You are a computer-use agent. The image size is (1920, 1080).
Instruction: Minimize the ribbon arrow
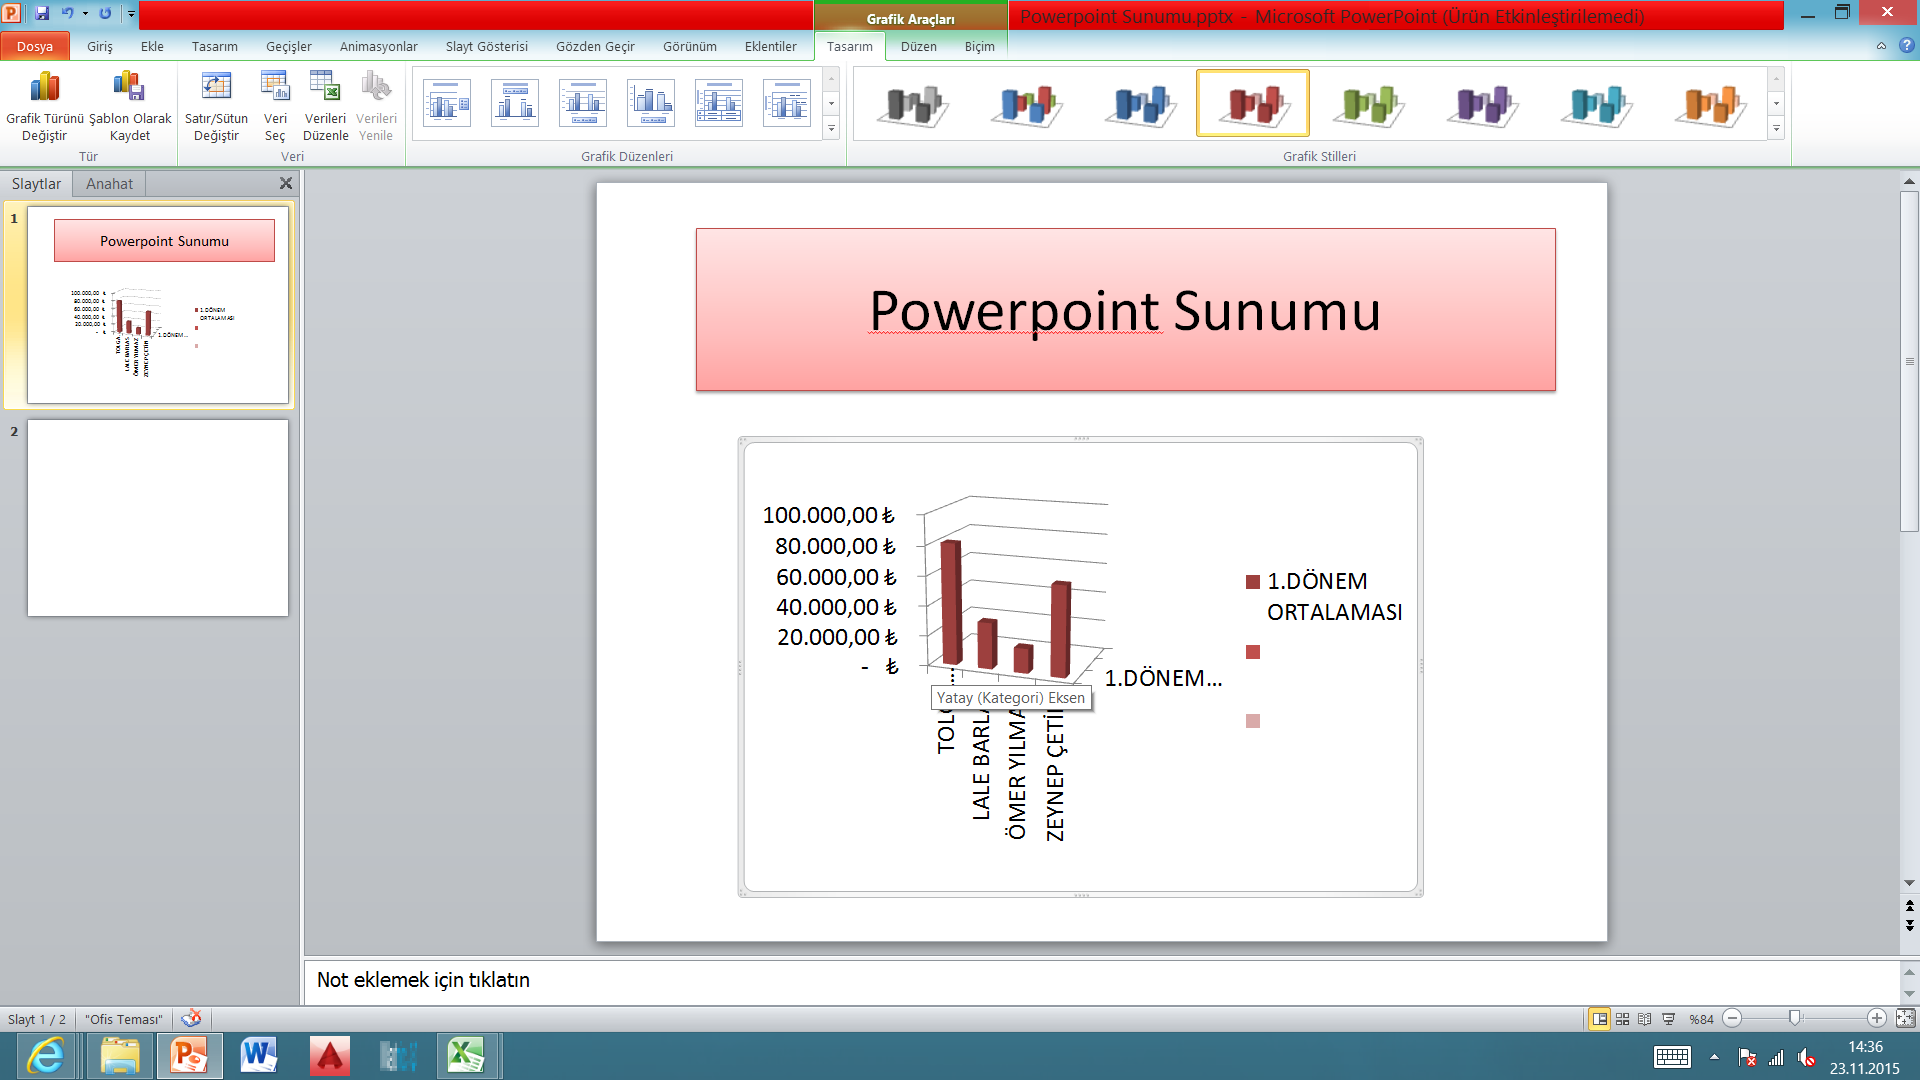(x=1881, y=46)
